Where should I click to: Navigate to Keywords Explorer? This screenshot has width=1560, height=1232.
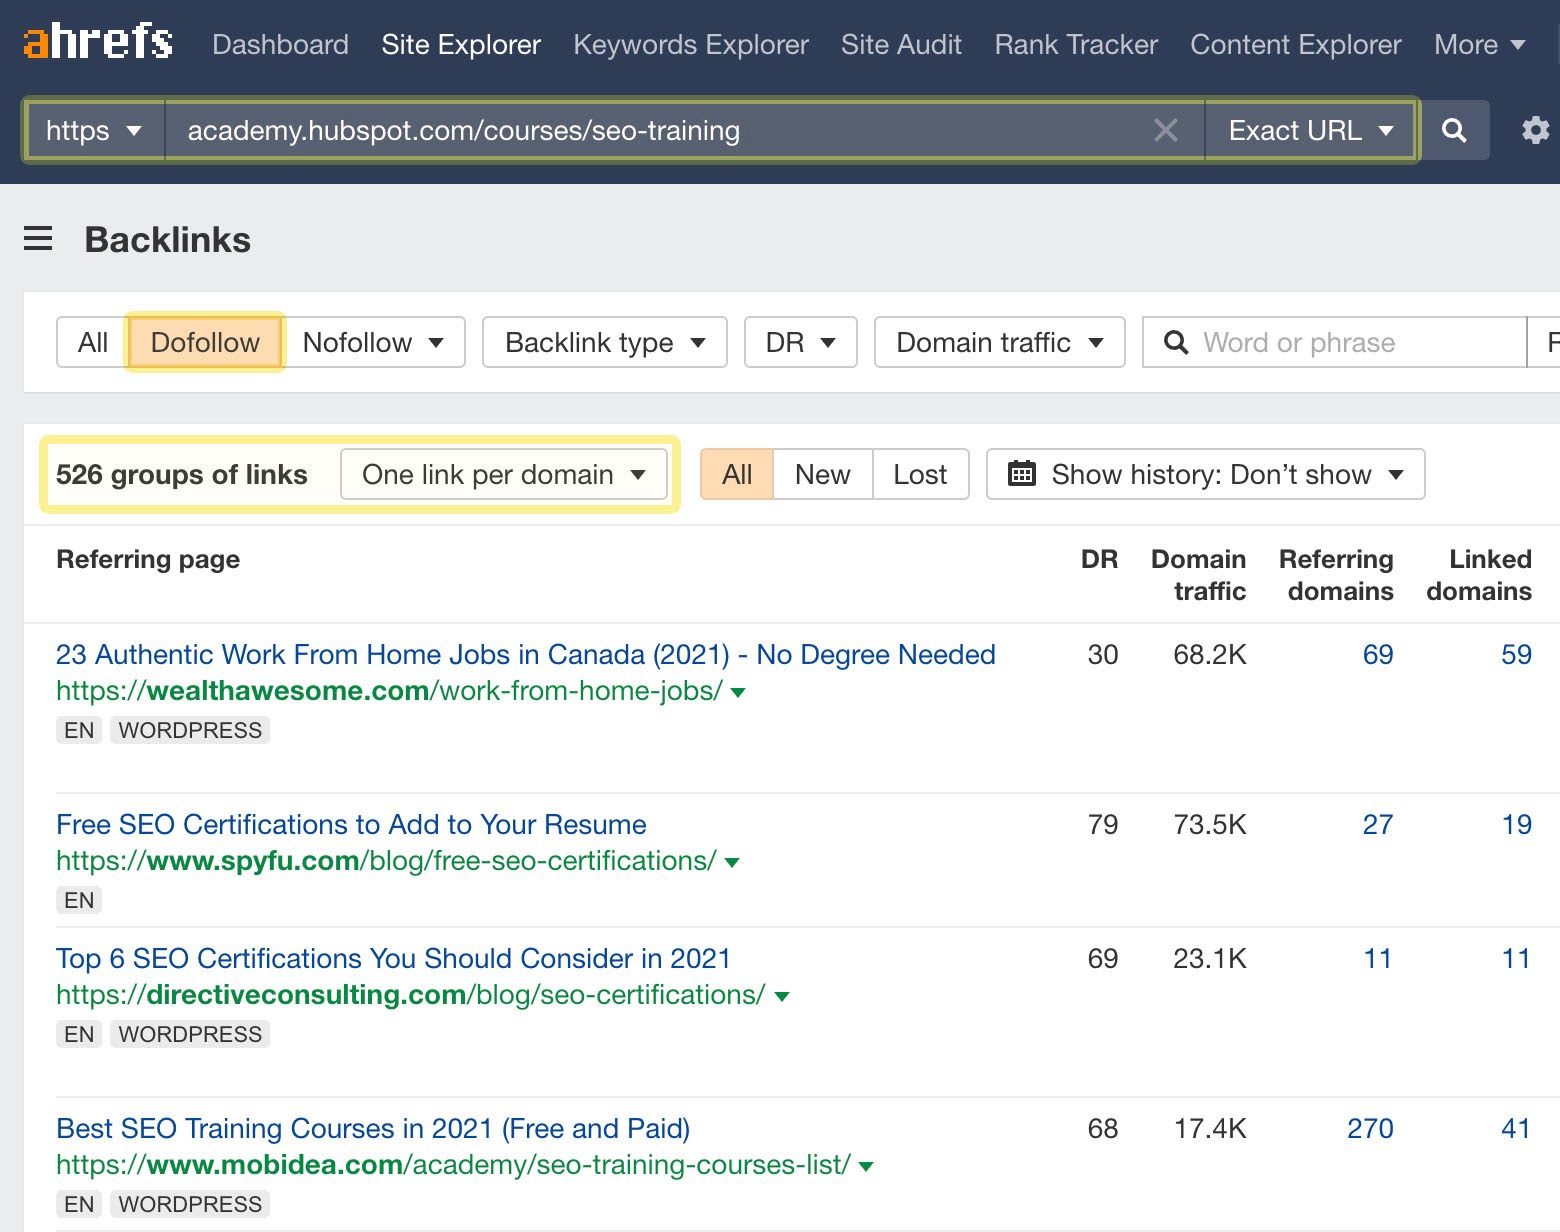tap(690, 44)
